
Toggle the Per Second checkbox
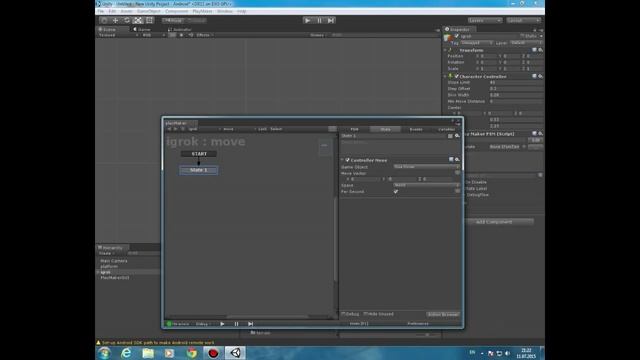tap(396, 191)
